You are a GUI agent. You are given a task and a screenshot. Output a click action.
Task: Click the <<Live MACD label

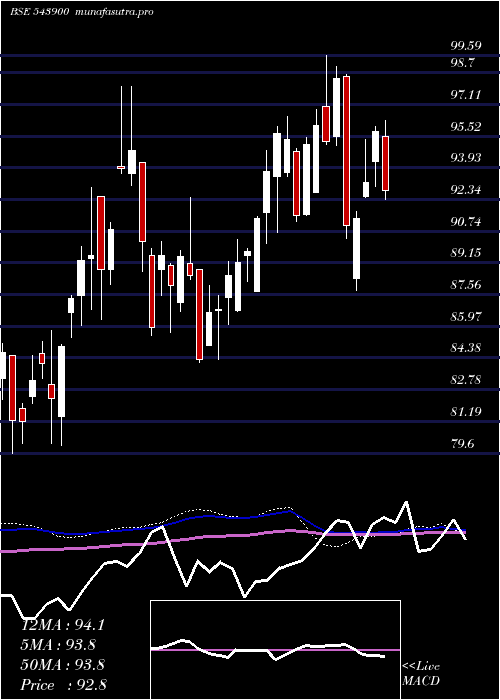point(421,673)
